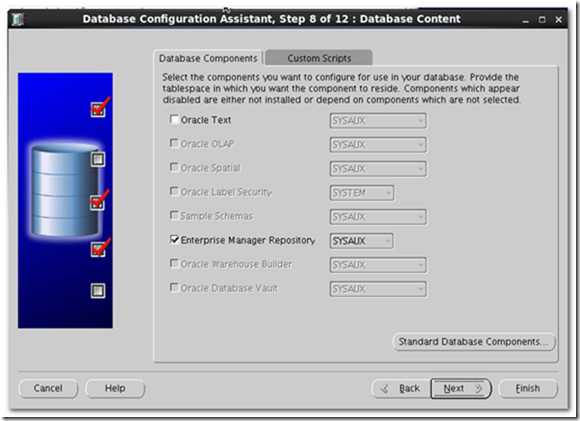Open the Oracle Text tablespace dropdown
The height and width of the screenshot is (421, 580).
[x=378, y=121]
